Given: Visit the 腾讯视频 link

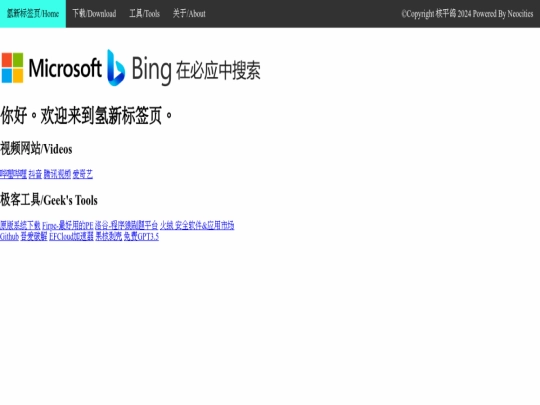Looking at the screenshot, I should point(57,174).
